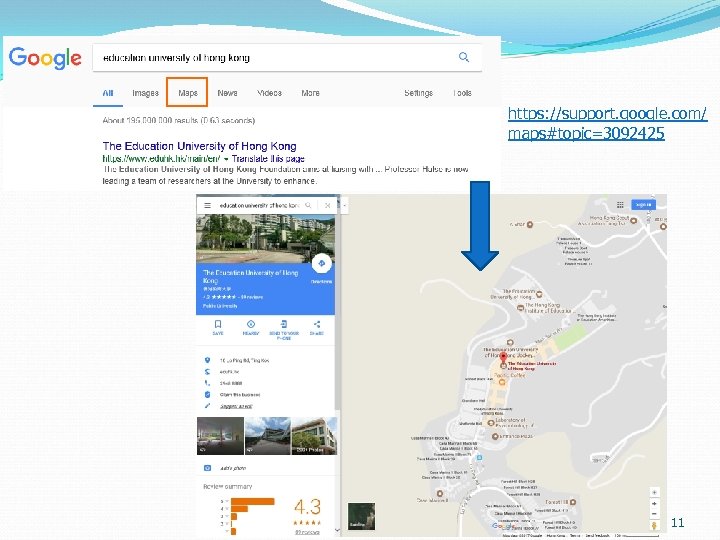Click the side panel scroll down arrow
The width and height of the screenshot is (720, 540).
(x=338, y=530)
